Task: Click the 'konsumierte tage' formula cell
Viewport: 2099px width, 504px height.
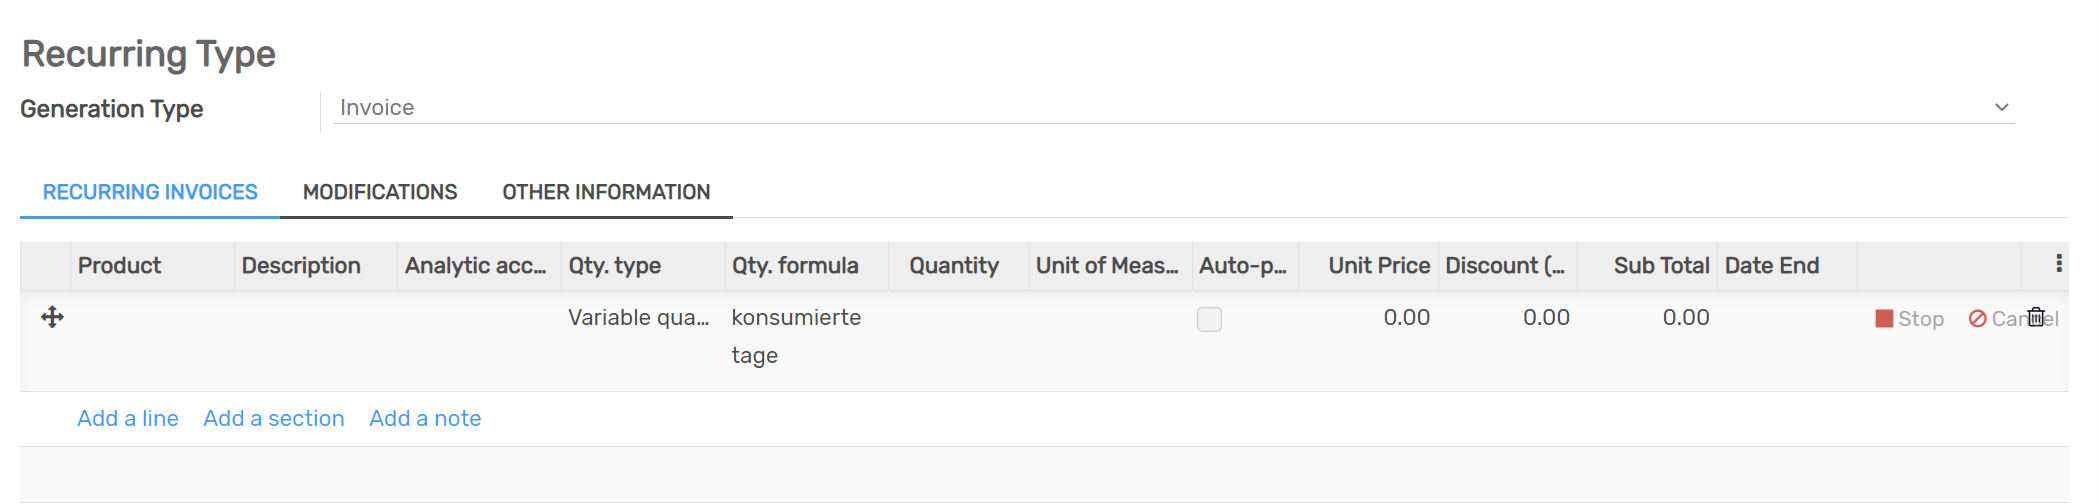Action: pos(796,336)
